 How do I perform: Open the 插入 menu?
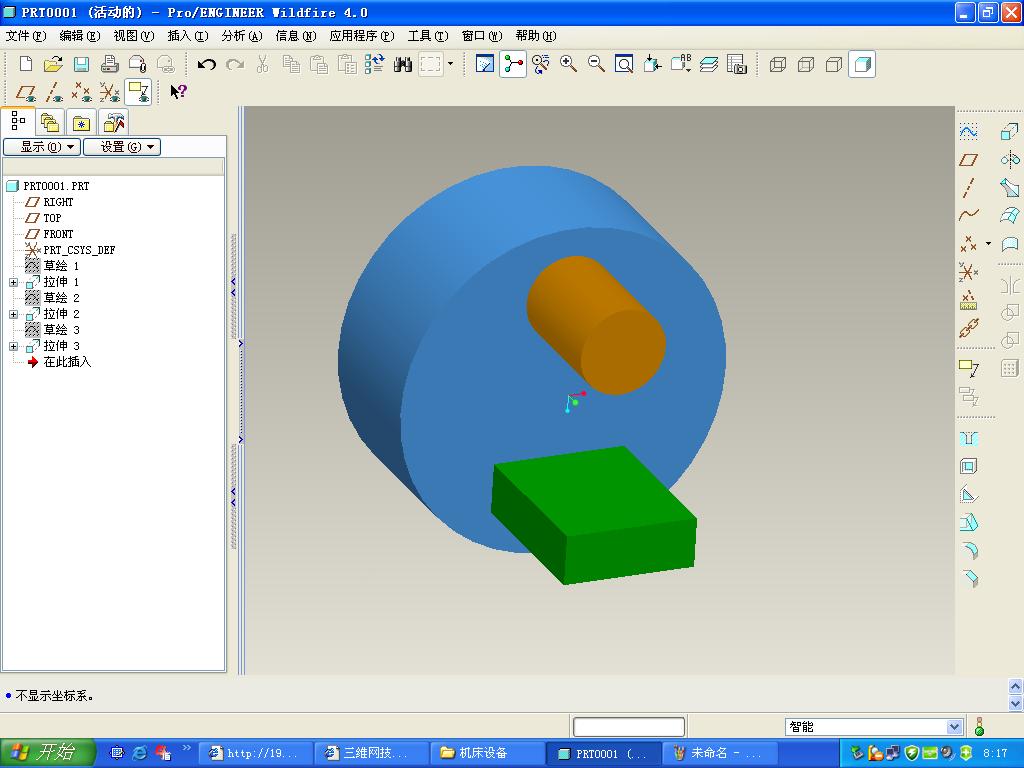point(188,36)
